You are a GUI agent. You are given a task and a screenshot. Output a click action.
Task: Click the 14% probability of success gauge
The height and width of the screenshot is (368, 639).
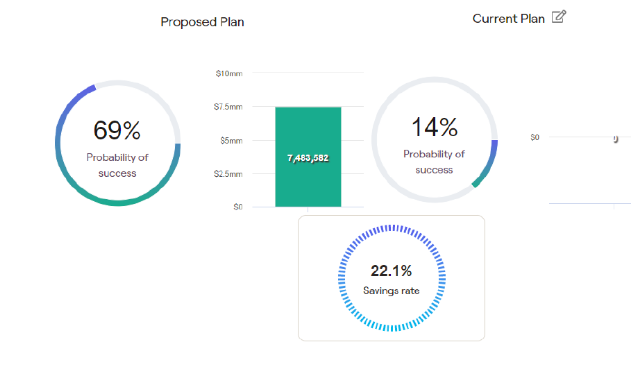point(434,140)
